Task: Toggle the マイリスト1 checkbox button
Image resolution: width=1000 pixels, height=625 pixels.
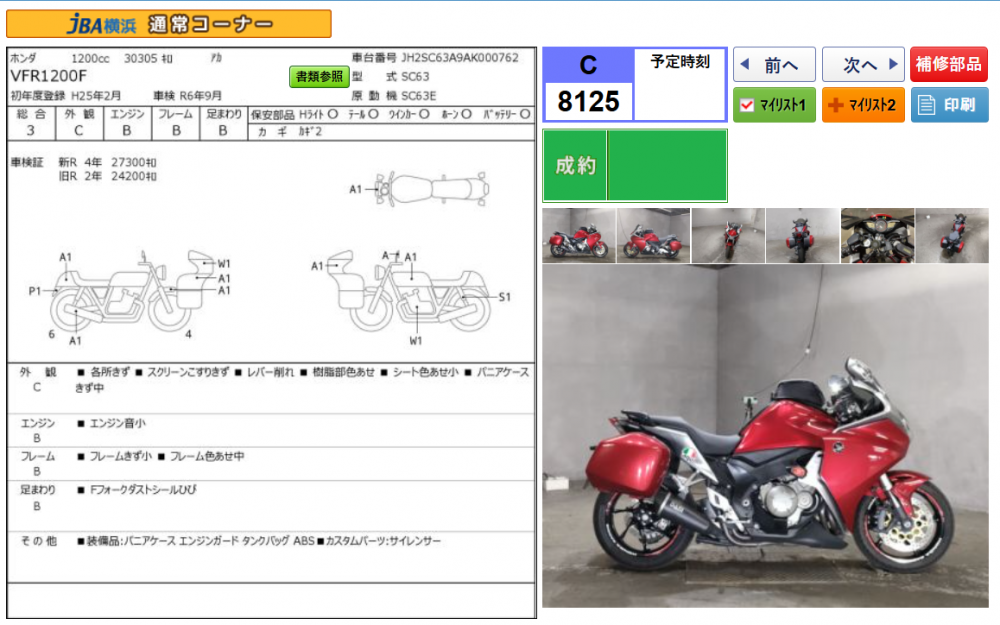Action: pyautogui.click(x=774, y=105)
